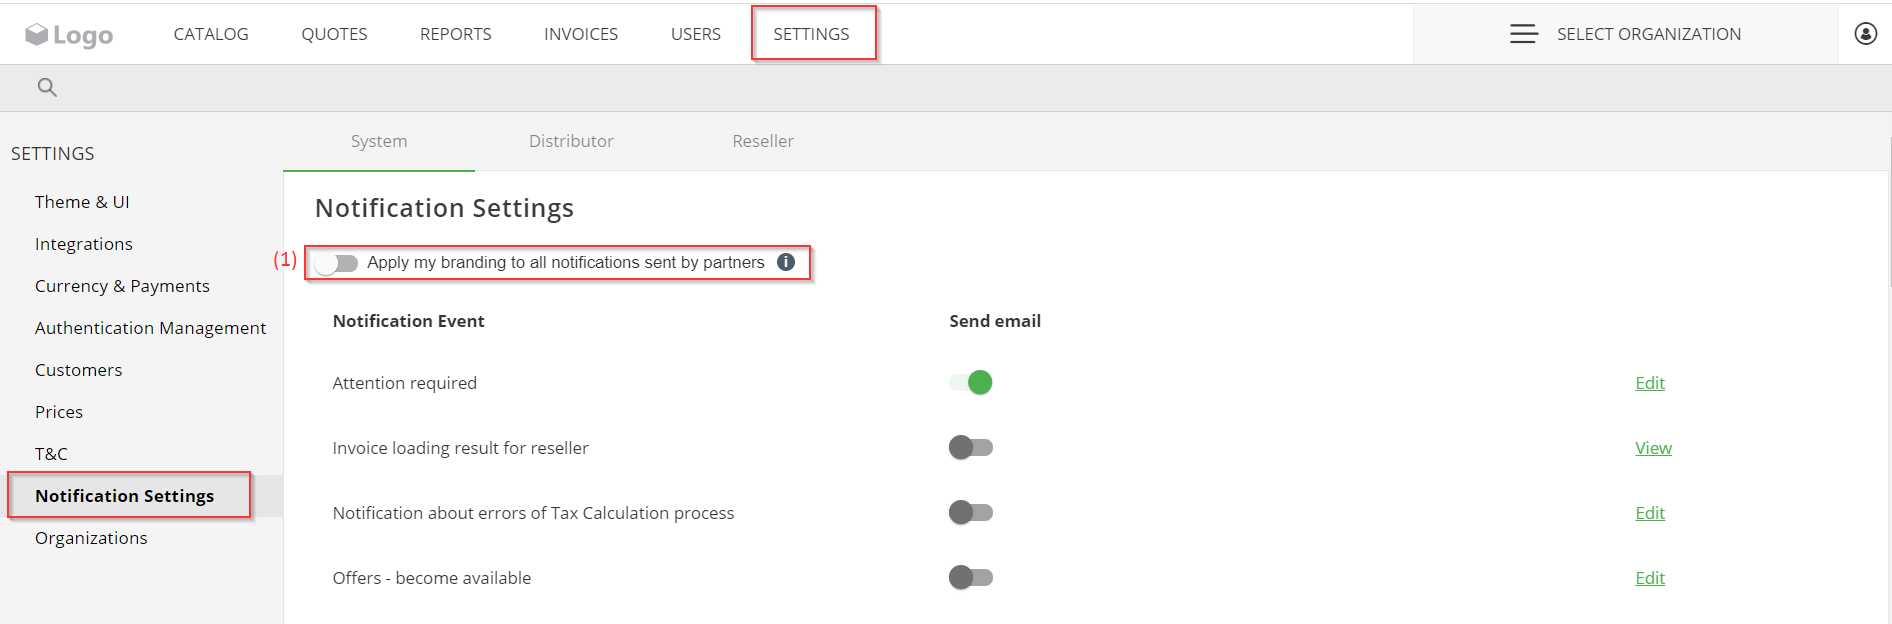
Task: Click the SETTINGS sidebar heading
Action: click(x=53, y=153)
